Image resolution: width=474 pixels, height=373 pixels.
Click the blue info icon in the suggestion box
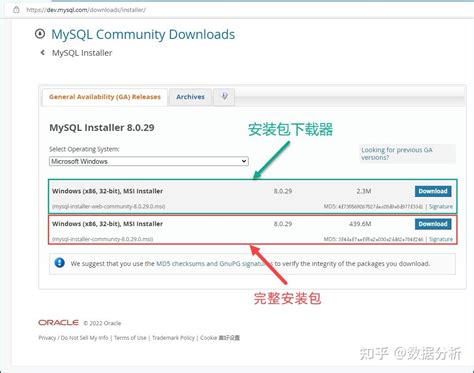tap(60, 263)
